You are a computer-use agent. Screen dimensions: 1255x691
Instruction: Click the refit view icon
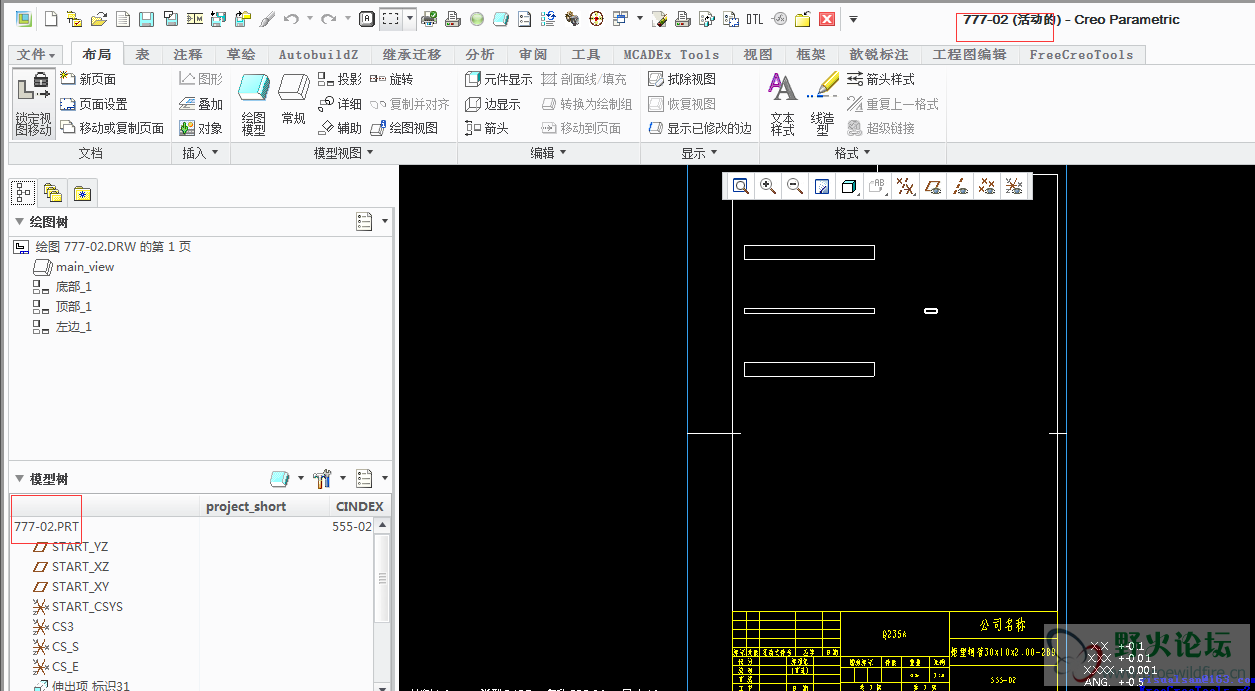click(741, 186)
